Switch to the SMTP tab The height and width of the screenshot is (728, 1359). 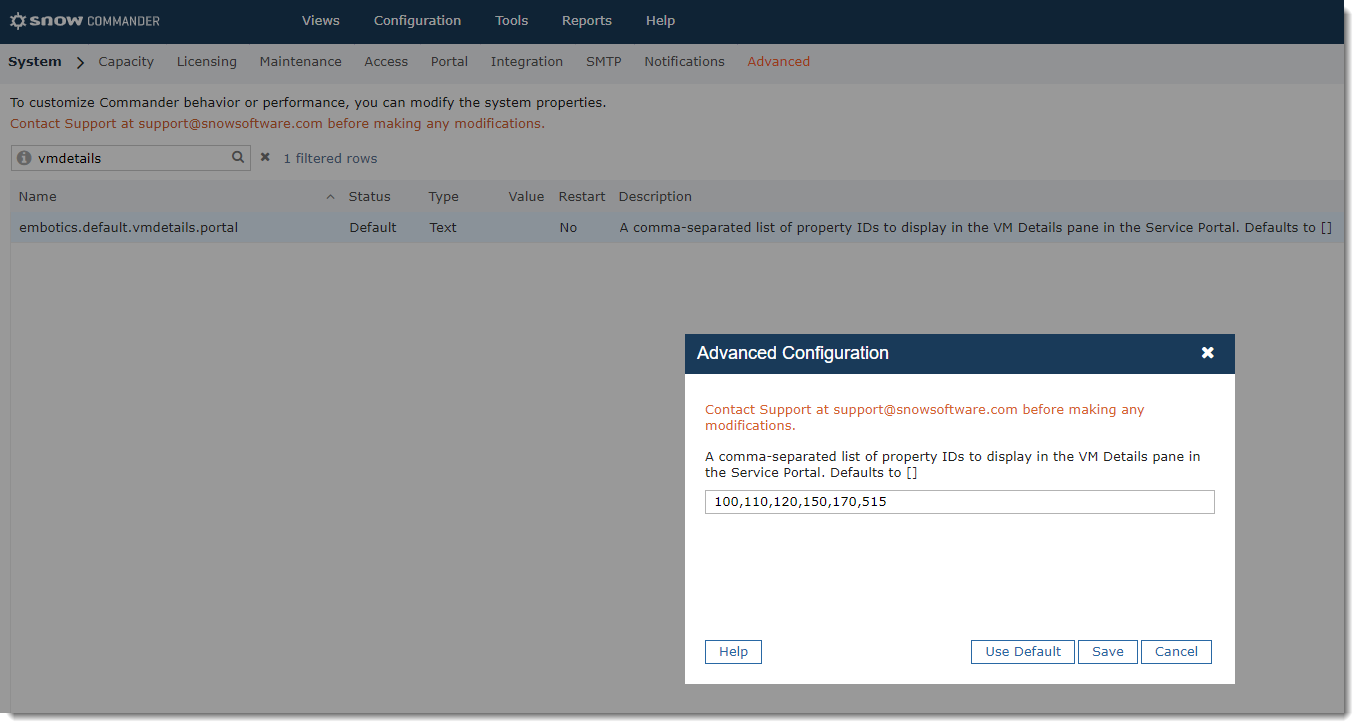coord(604,62)
